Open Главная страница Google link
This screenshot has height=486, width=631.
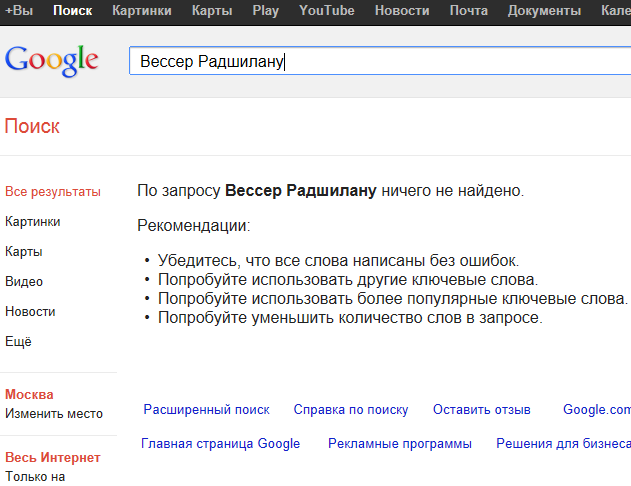(x=221, y=443)
